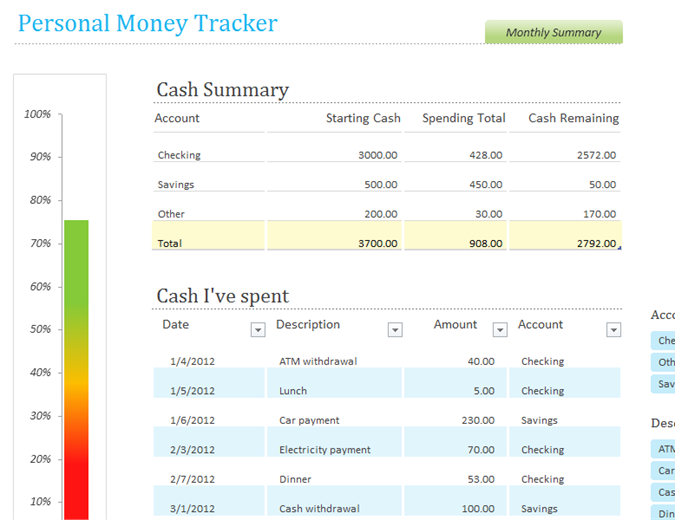Select the ATM withdrawal description cell
The image size is (675, 520).
click(318, 361)
